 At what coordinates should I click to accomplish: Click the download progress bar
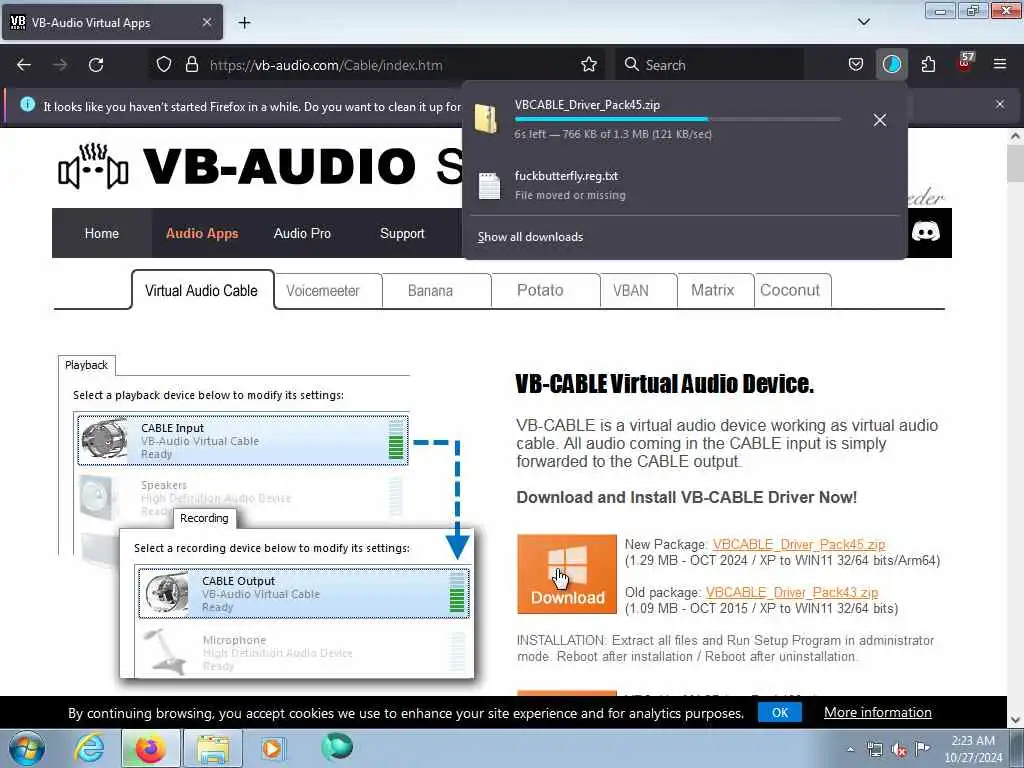[x=677, y=119]
